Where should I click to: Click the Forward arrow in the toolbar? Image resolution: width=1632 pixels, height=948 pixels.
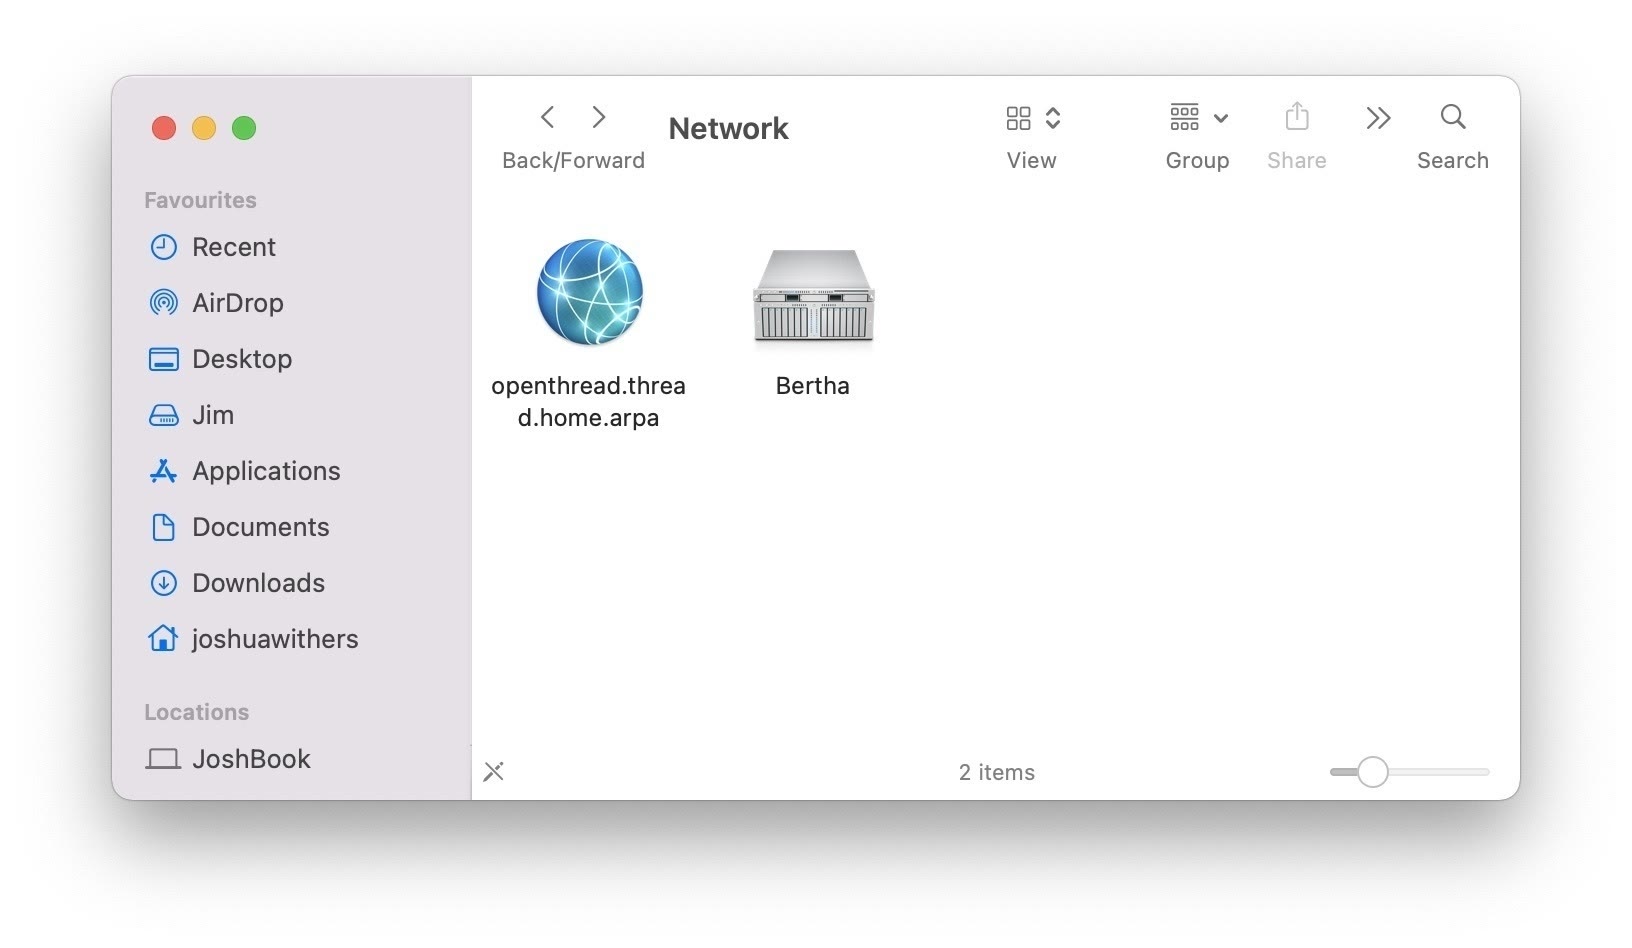(x=599, y=118)
